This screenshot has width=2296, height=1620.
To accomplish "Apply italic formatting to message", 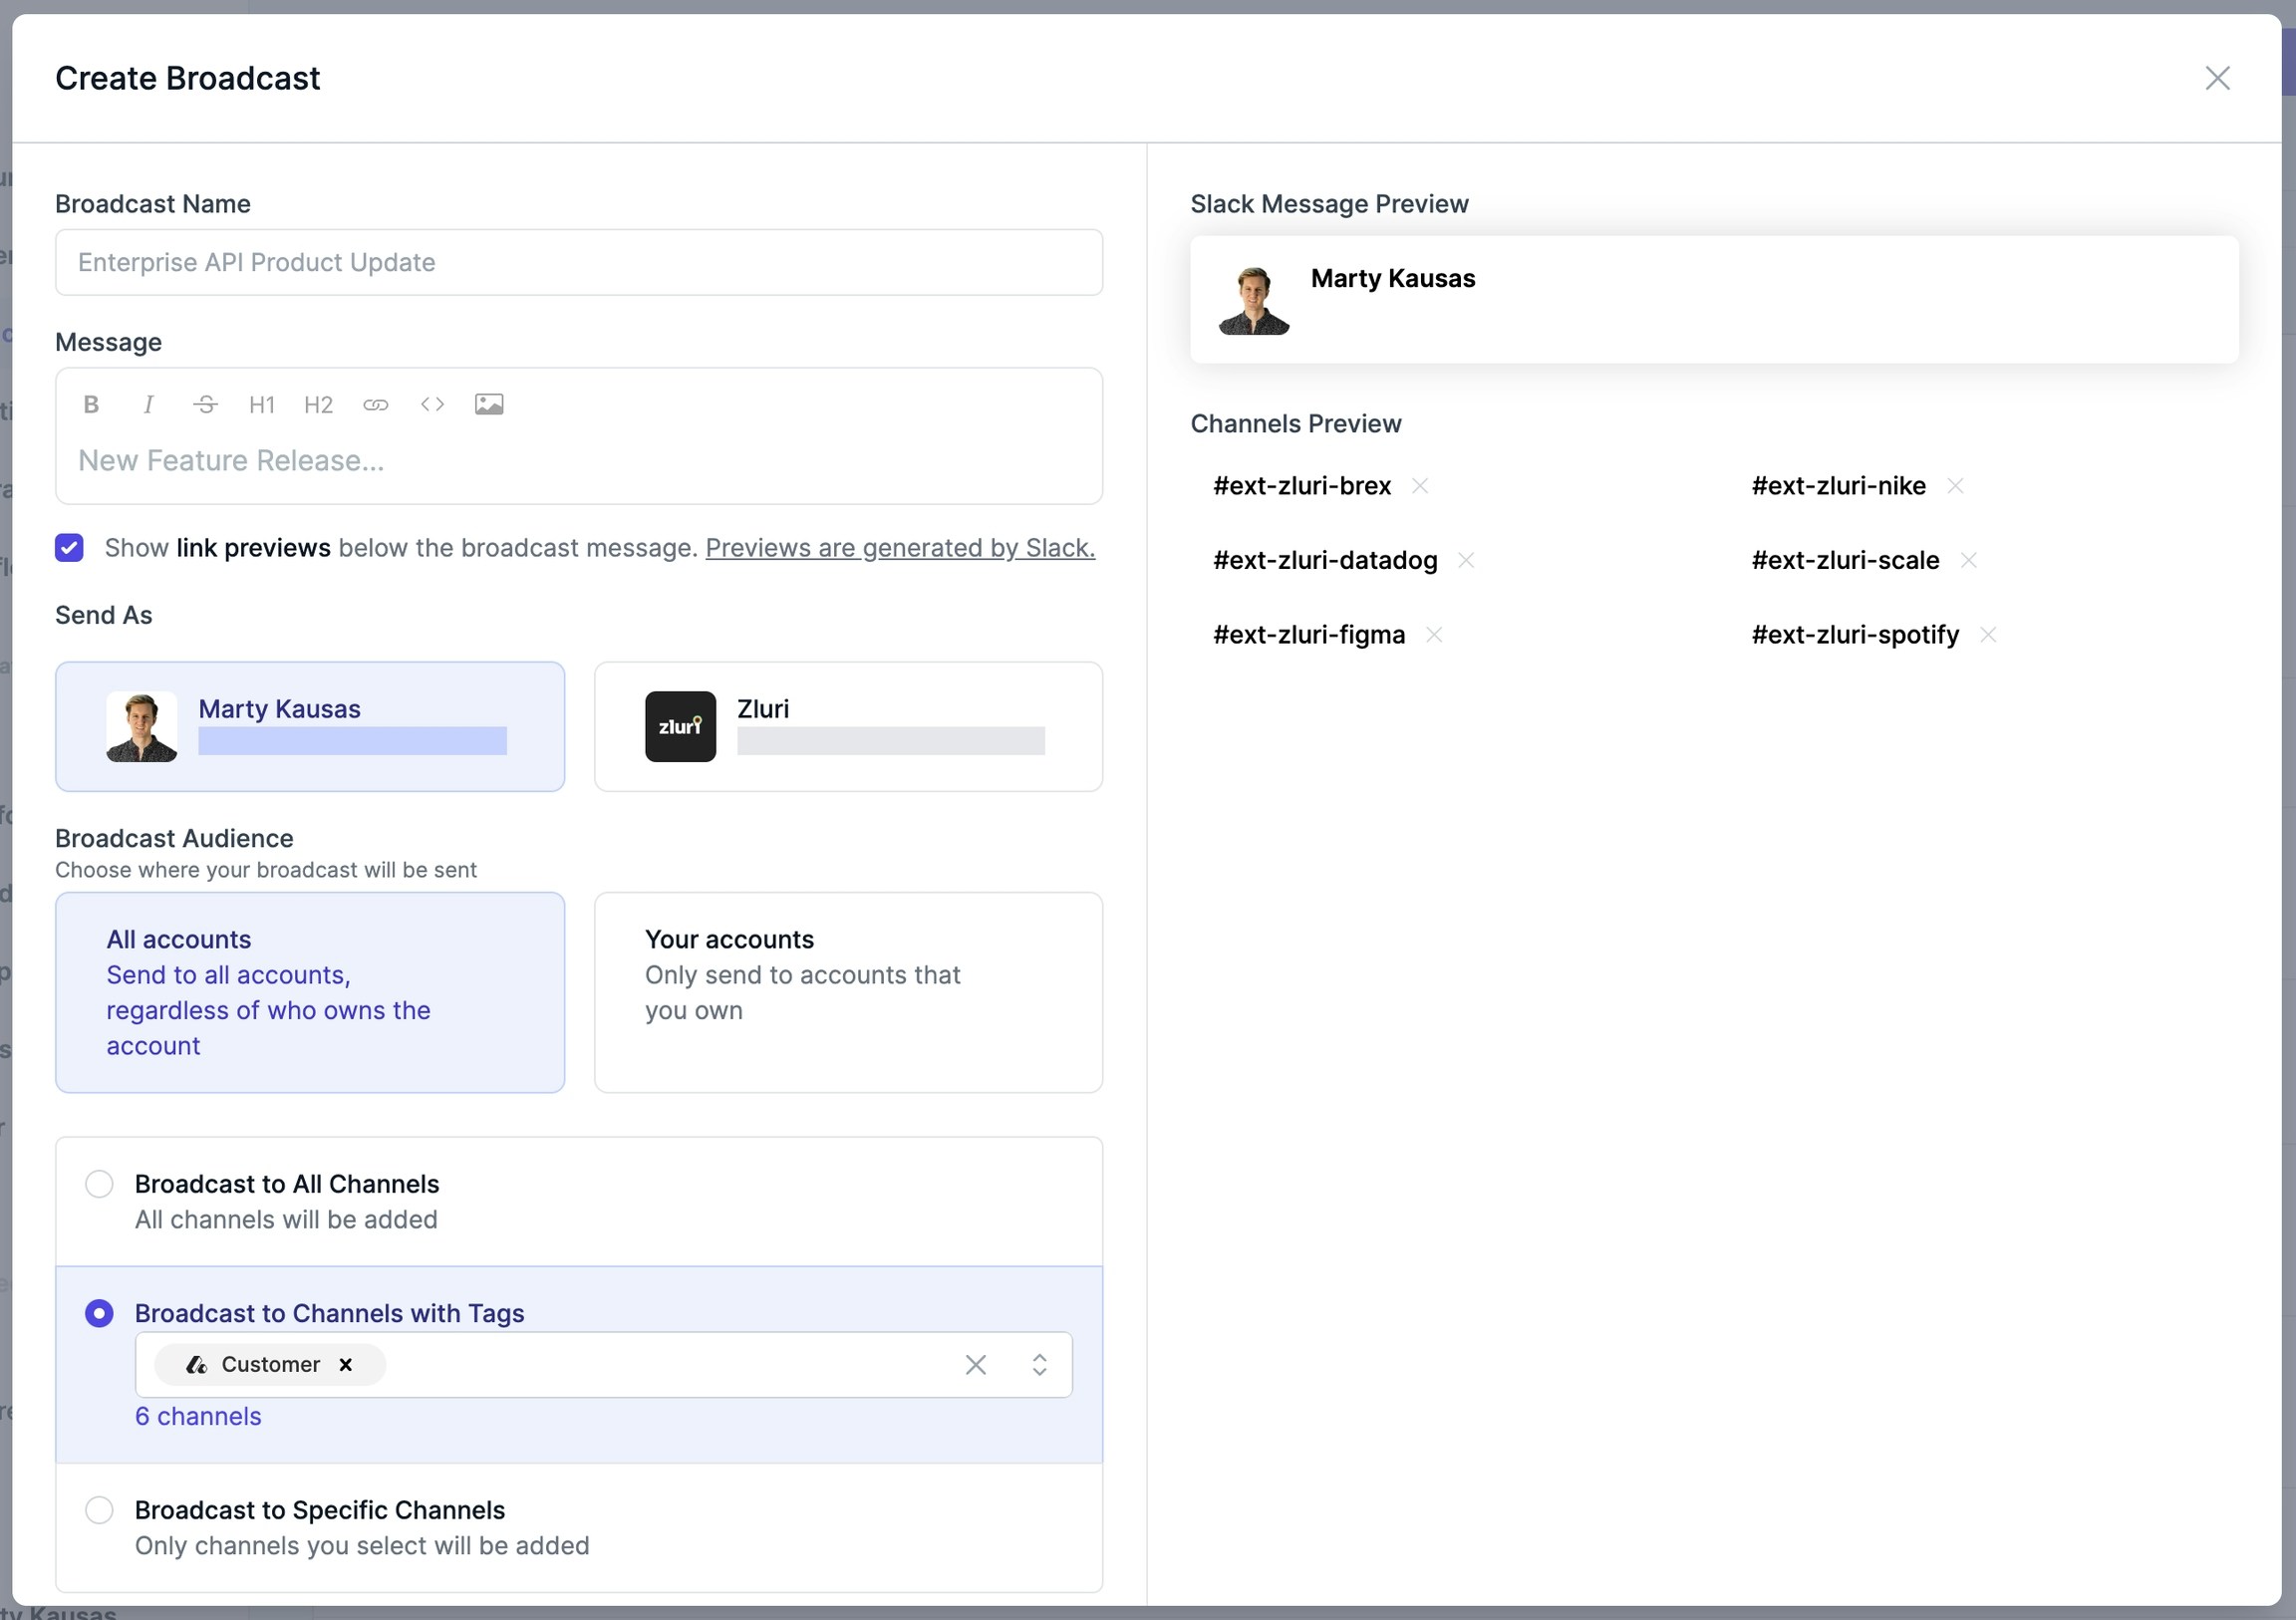I will (x=148, y=404).
